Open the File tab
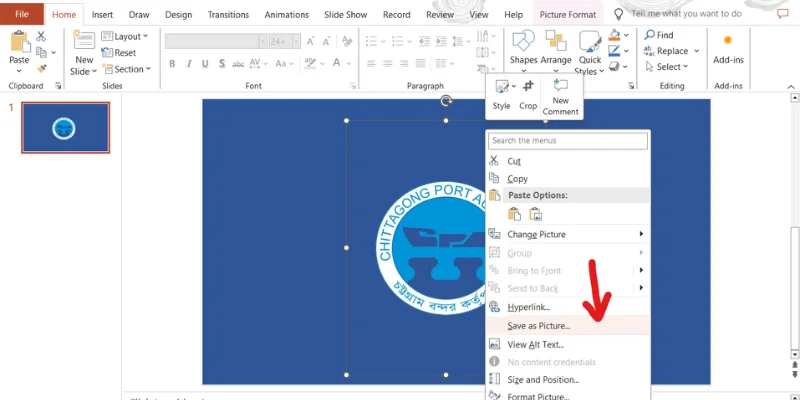 [x=21, y=14]
